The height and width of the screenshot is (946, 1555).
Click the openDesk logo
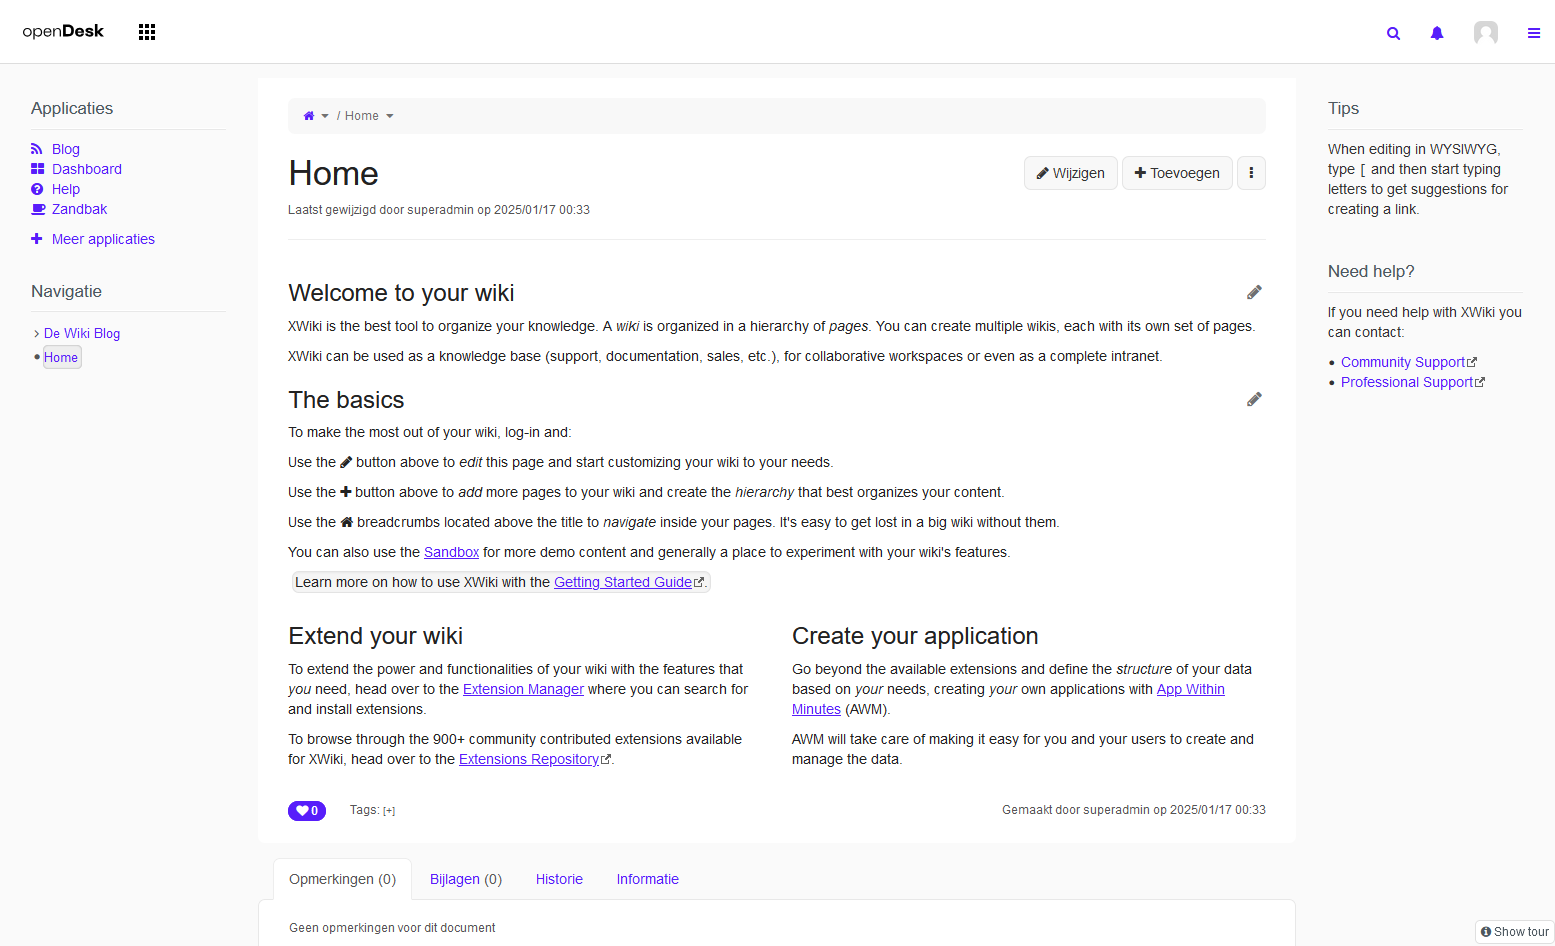click(x=63, y=31)
